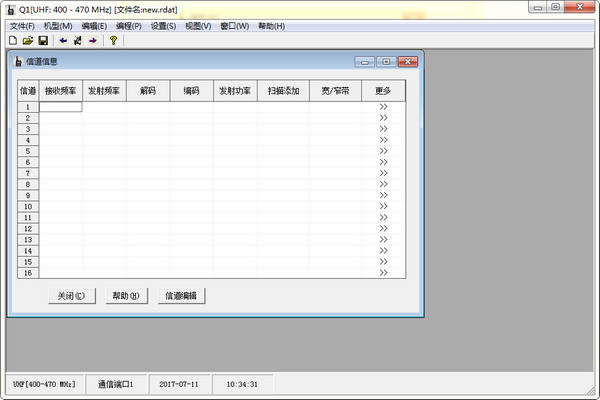This screenshot has width=600, height=400.
Task: Click the channel 1 接收频率 input cell
Action: [x=60, y=107]
